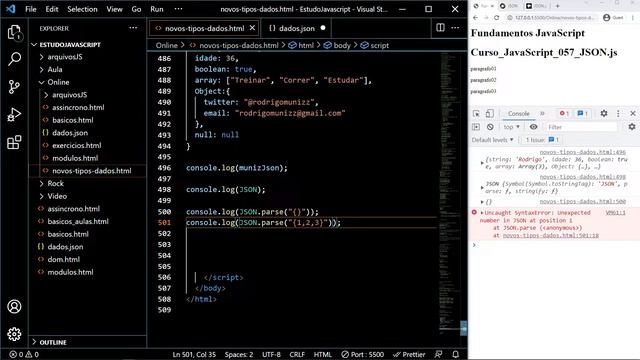Close the novos-tipos-dados.html tab
Viewport: 640px width, 360px height.
pos(252,28)
